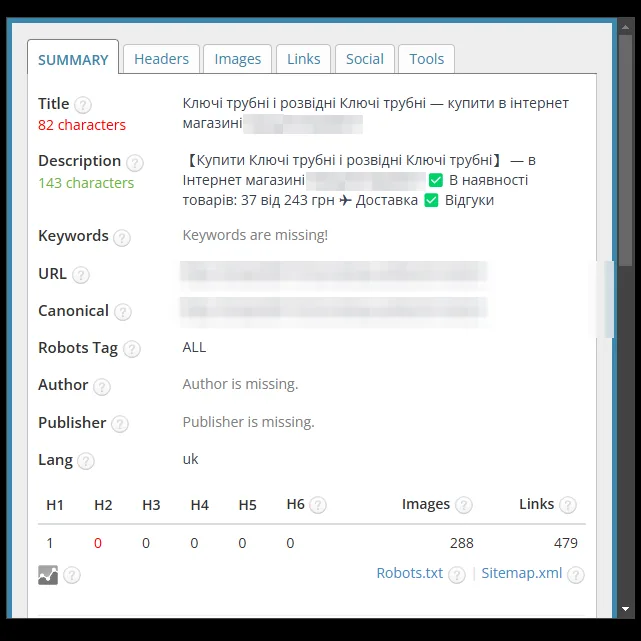Click 'Keywords are missing!' text
641x641 pixels.
point(255,235)
